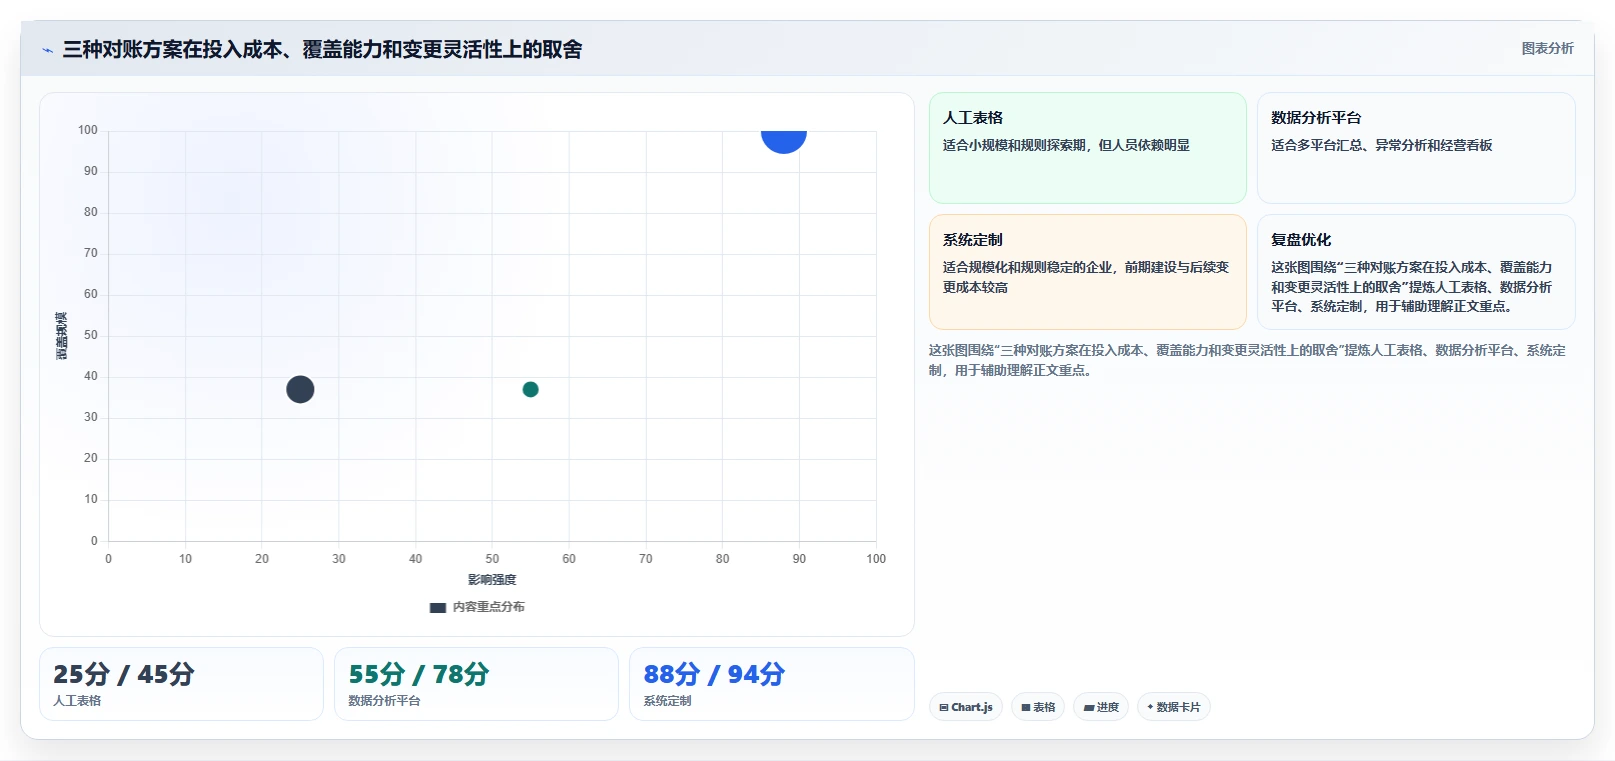Screen dimensions: 1615x761
Task: Click the 人工表格 label under score
Action: pos(77,701)
